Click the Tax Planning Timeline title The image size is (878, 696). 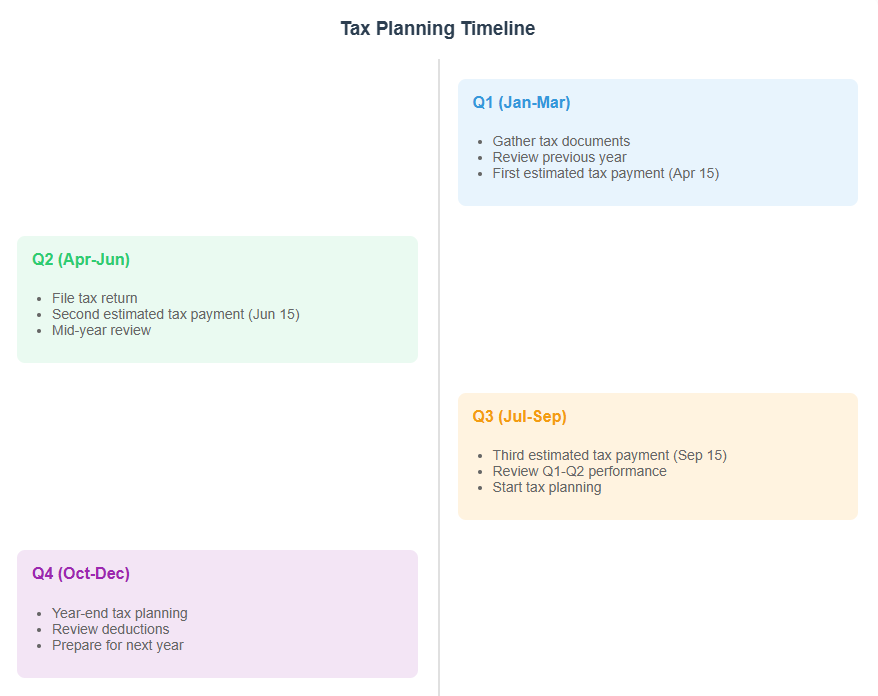[438, 29]
